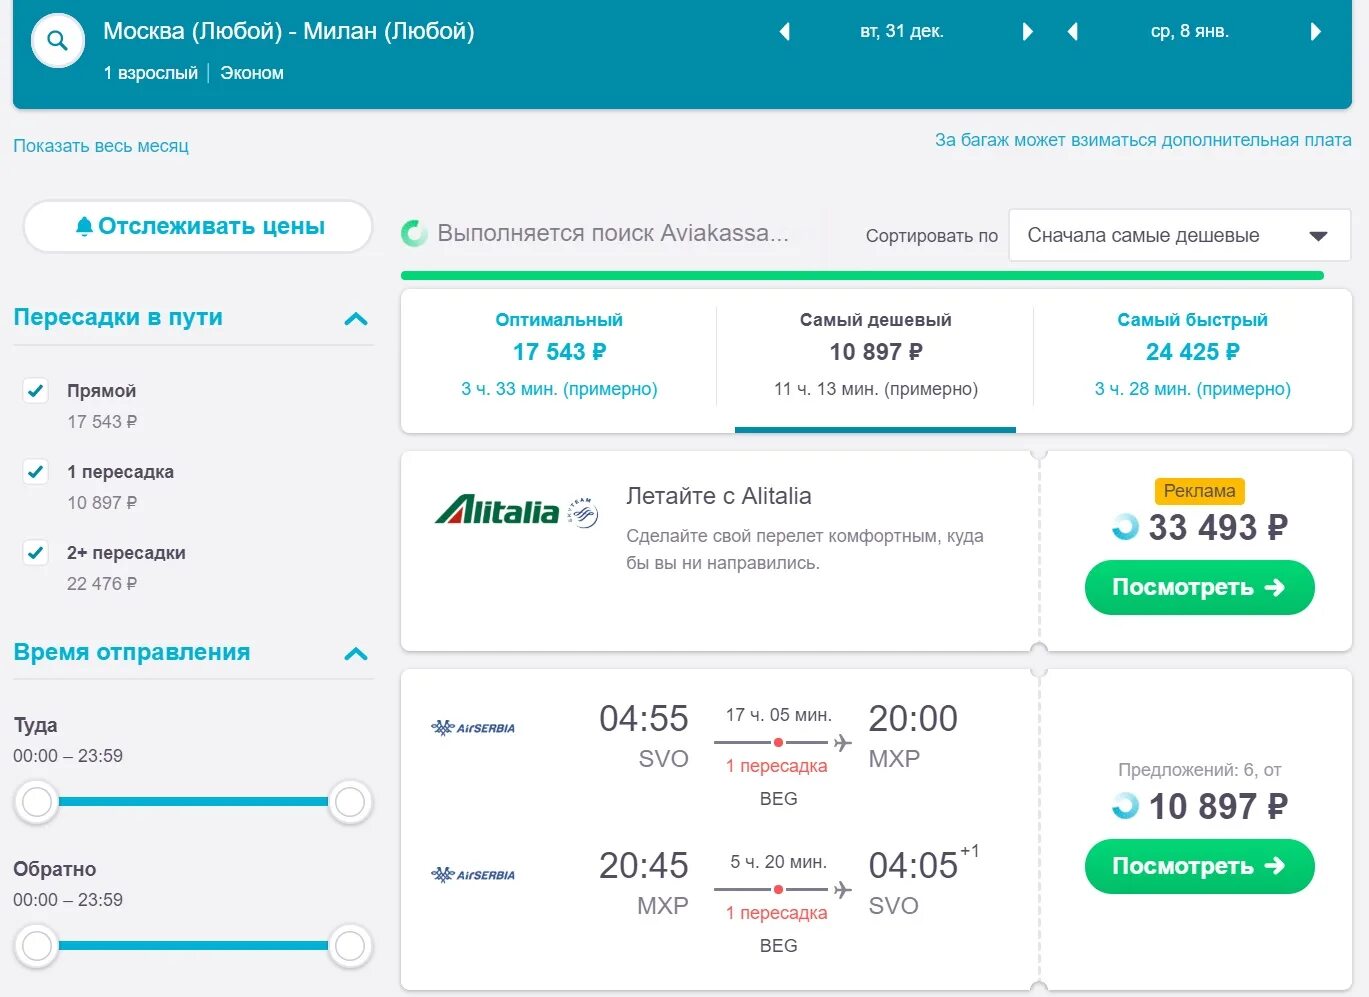This screenshot has width=1369, height=997.
Task: Open the sort order dropdown
Action: click(x=1179, y=236)
